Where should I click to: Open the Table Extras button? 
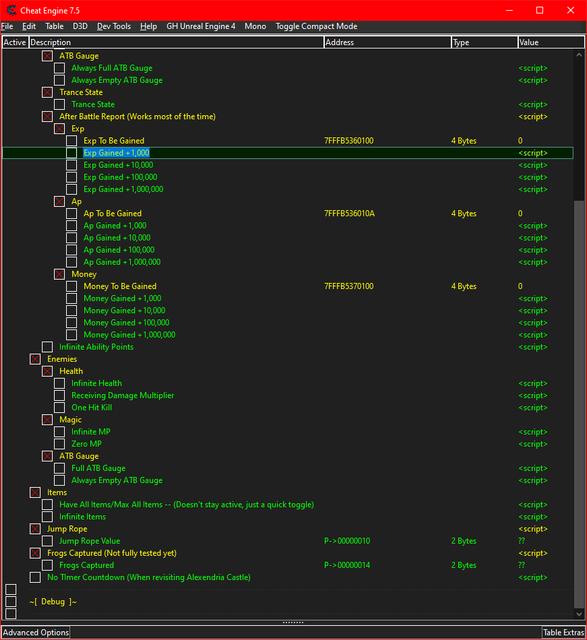pos(564,633)
